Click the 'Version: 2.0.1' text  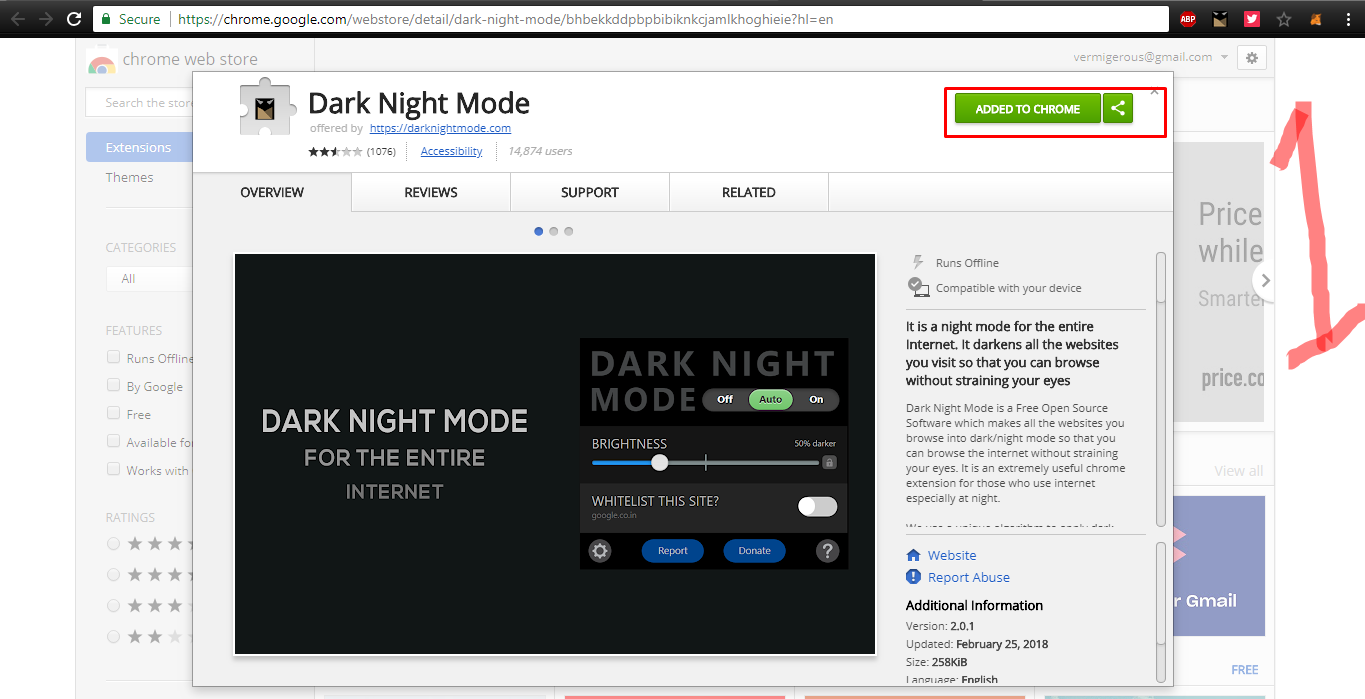pyautogui.click(x=939, y=626)
